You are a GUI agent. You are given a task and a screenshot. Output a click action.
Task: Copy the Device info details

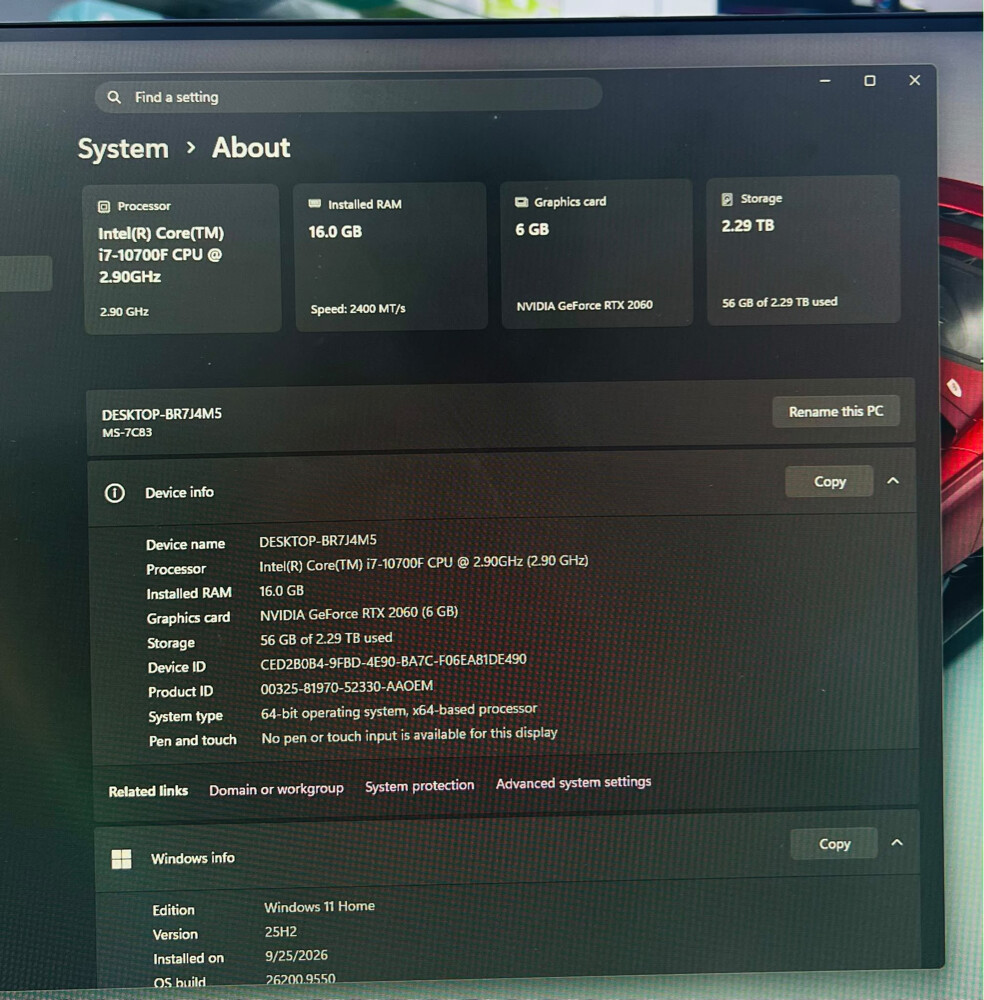coord(829,482)
